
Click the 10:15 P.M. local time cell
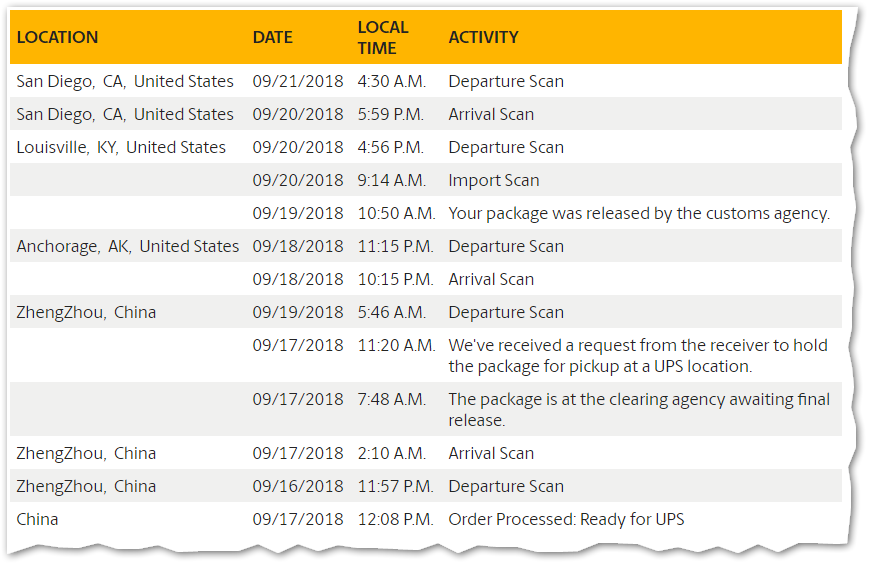coord(395,279)
